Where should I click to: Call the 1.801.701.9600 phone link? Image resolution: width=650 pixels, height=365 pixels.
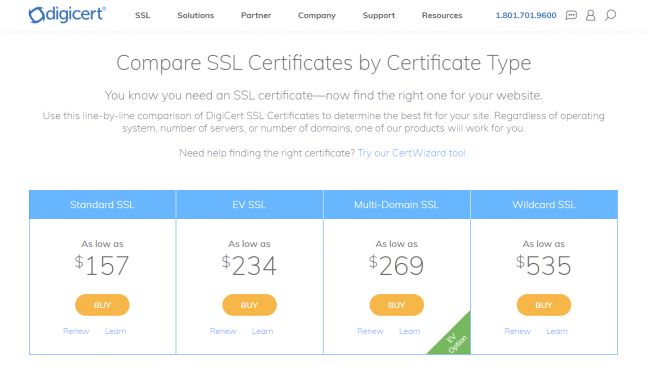pyautogui.click(x=526, y=15)
